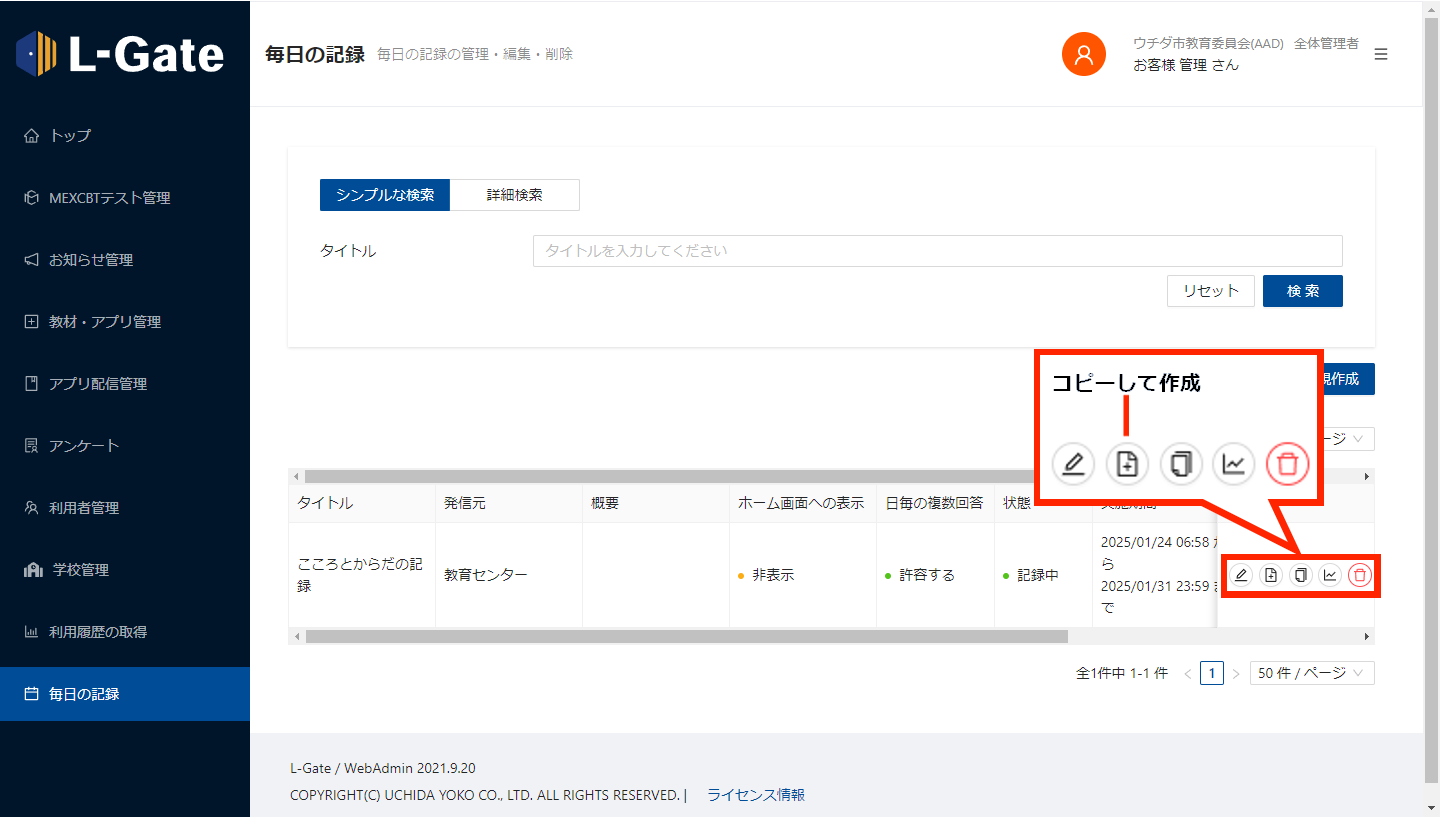Click the 検索 button
Screen dimensions: 1440x817
point(1302,291)
